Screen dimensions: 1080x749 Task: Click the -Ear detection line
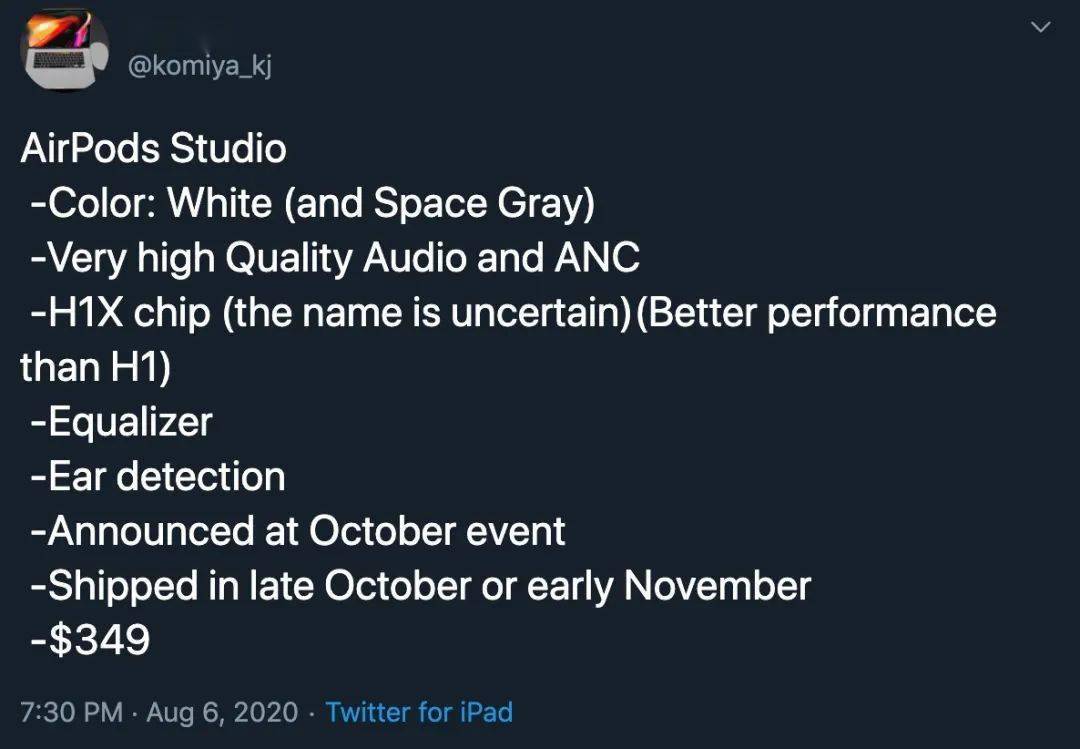coord(158,476)
